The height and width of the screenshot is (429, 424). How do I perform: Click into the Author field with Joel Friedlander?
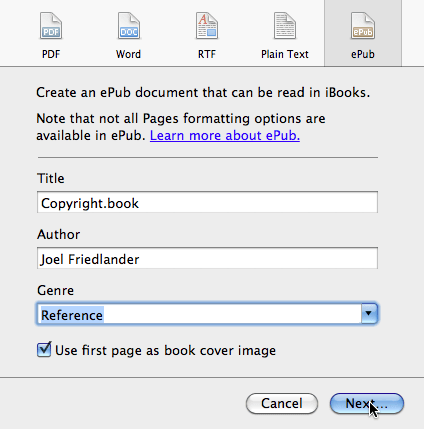207,258
